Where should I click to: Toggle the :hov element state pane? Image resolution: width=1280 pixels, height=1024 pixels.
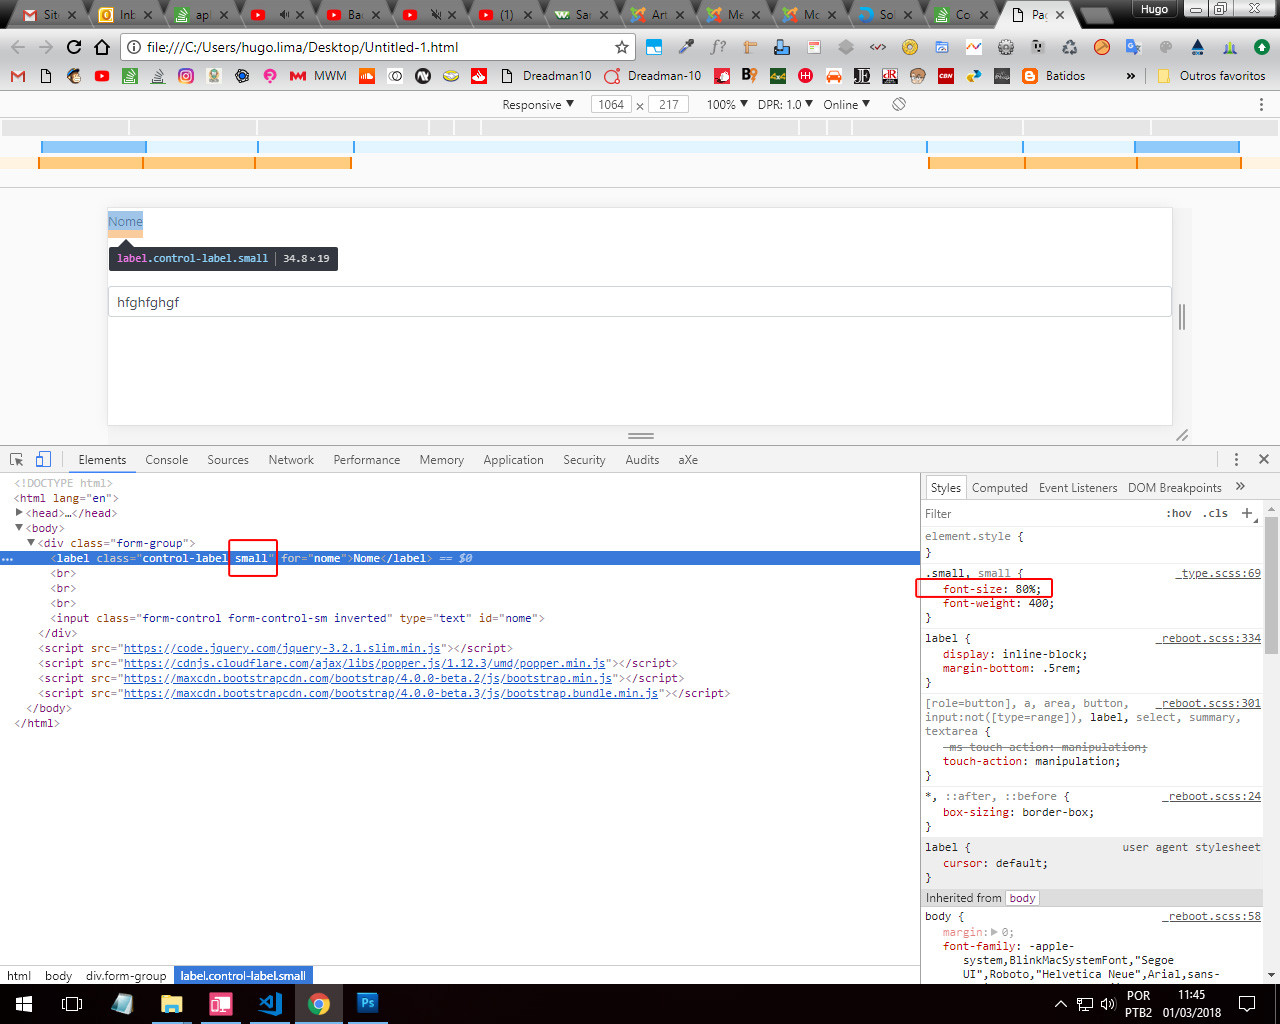tap(1179, 513)
